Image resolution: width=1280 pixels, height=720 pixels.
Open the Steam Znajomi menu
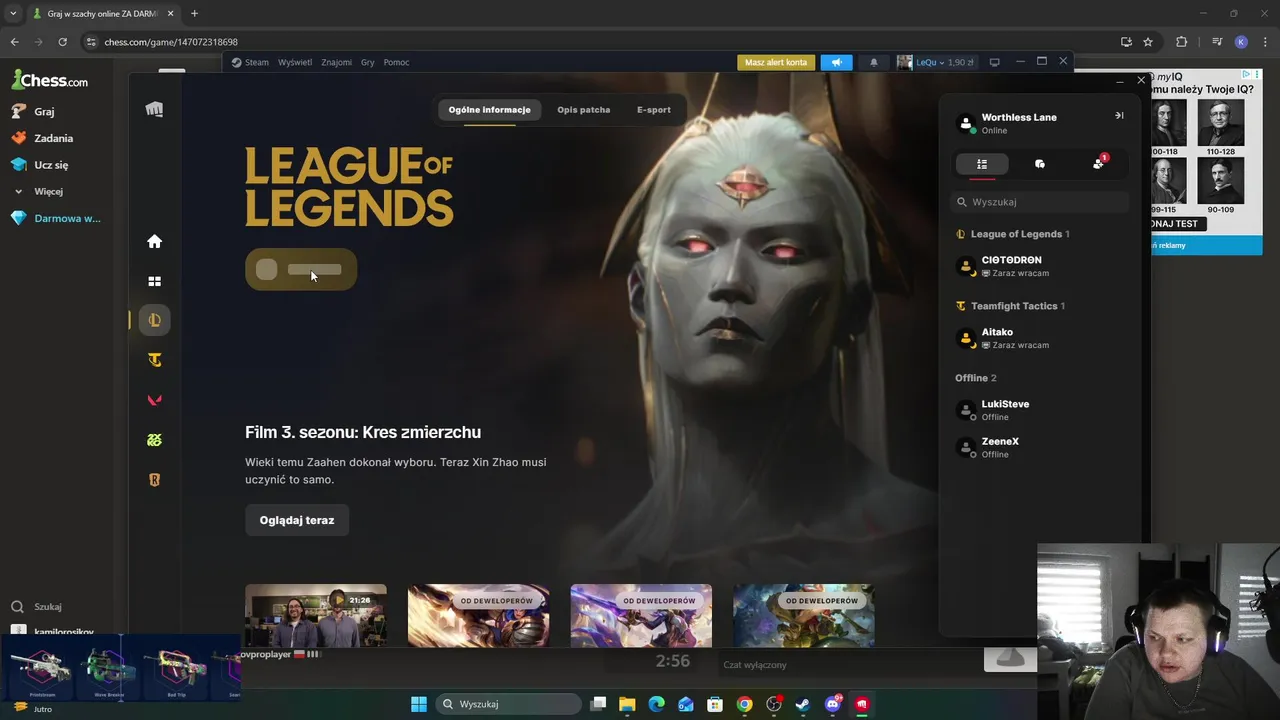(x=336, y=62)
